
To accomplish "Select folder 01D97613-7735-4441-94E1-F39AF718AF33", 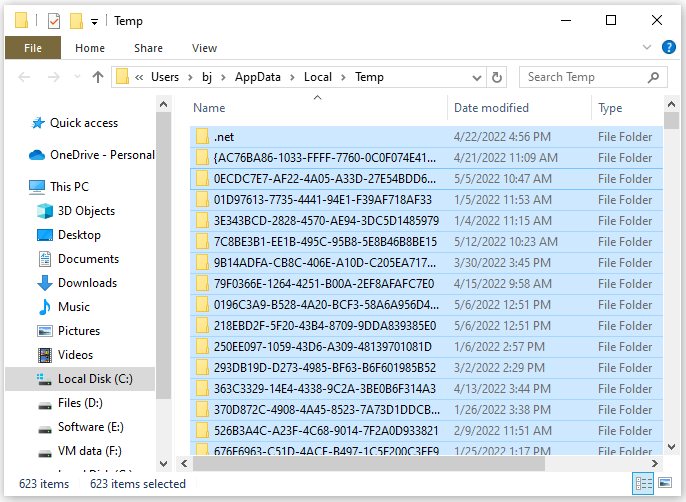I will [x=426, y=200].
